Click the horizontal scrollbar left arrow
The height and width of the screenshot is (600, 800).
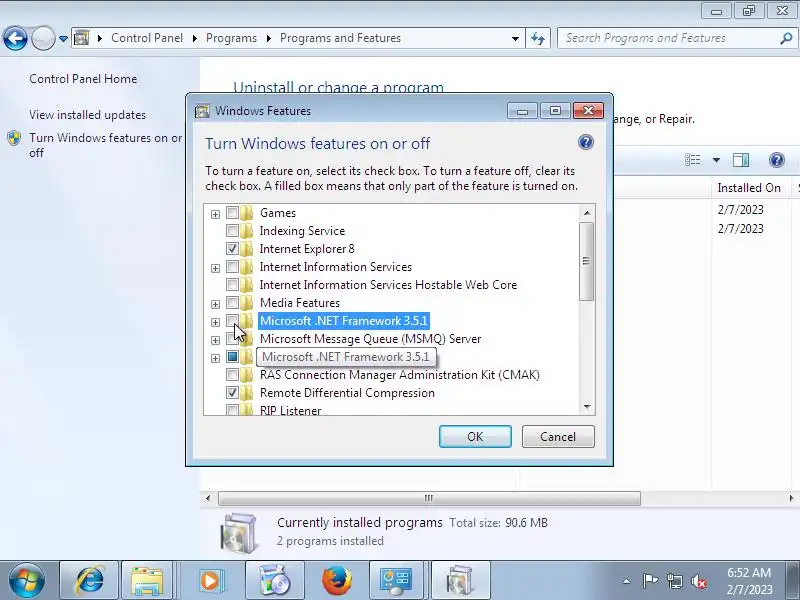tap(208, 498)
